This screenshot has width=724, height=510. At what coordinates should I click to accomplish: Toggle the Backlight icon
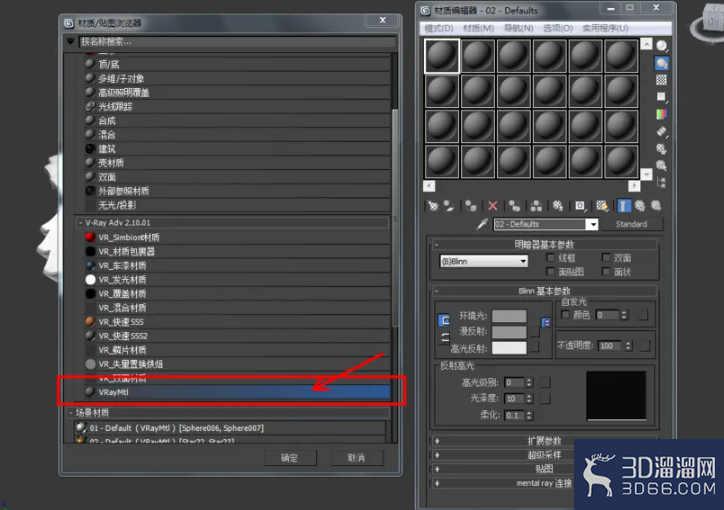coord(662,63)
